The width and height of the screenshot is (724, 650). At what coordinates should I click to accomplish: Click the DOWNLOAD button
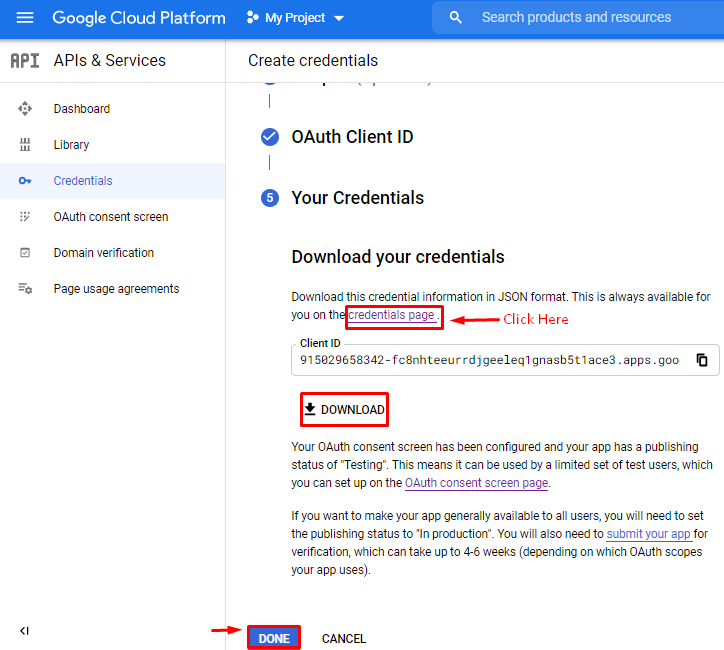coord(344,409)
